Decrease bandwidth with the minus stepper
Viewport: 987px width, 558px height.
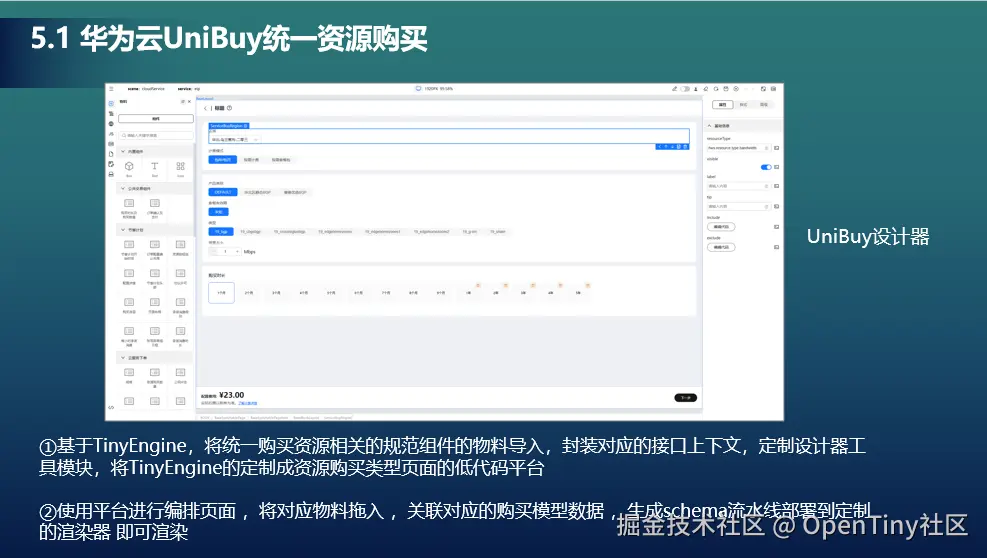click(213, 251)
